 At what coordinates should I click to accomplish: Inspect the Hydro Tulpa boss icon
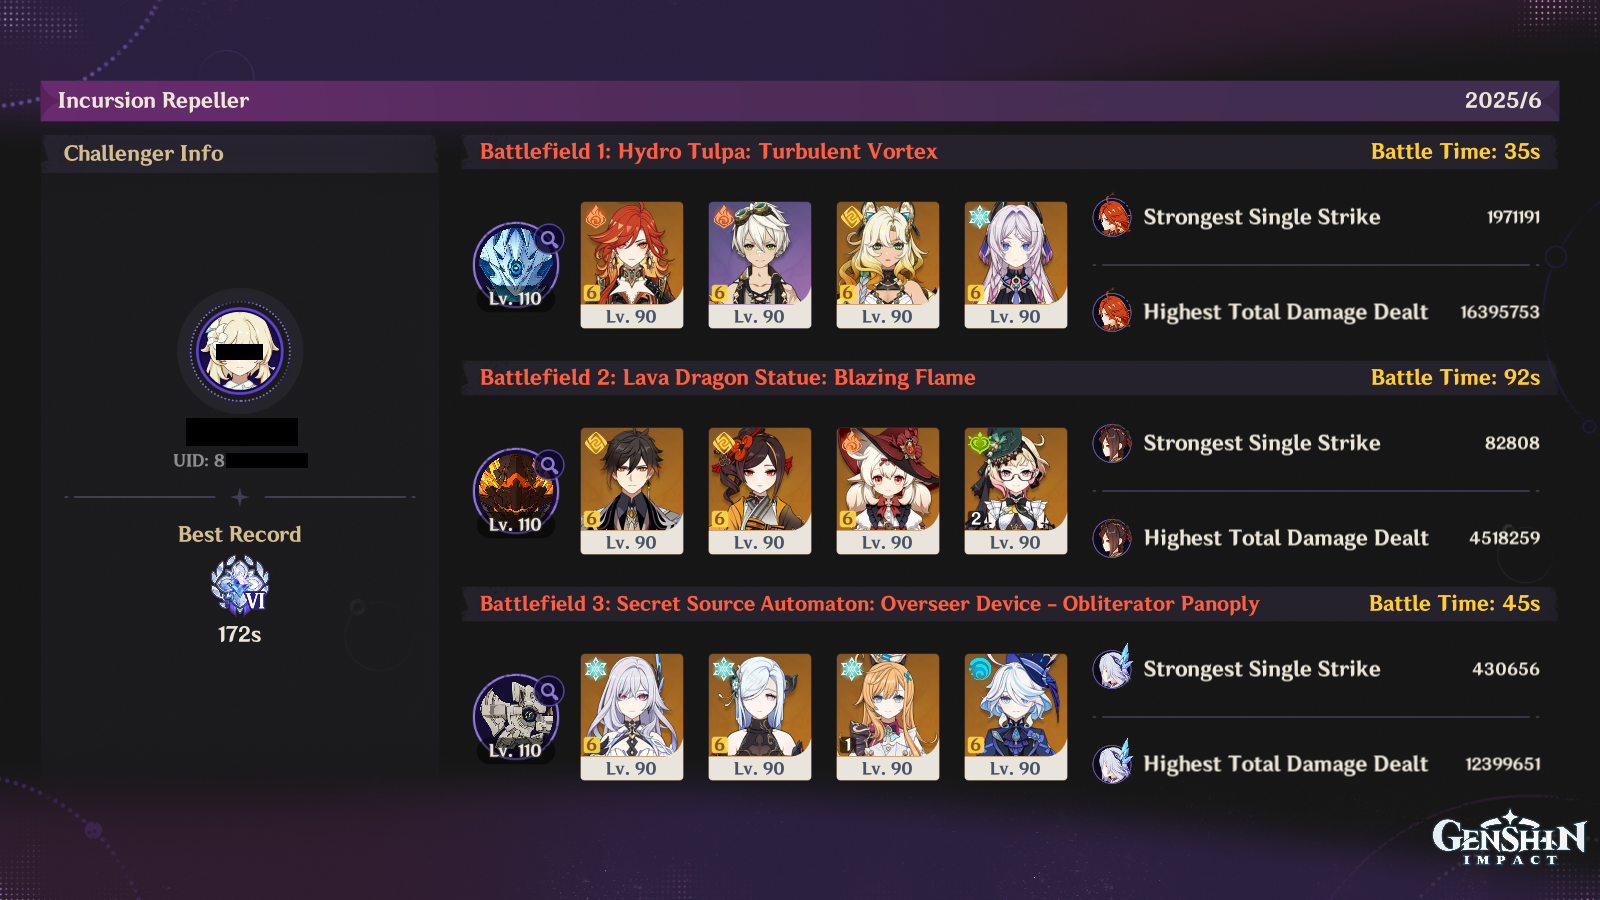tap(516, 265)
